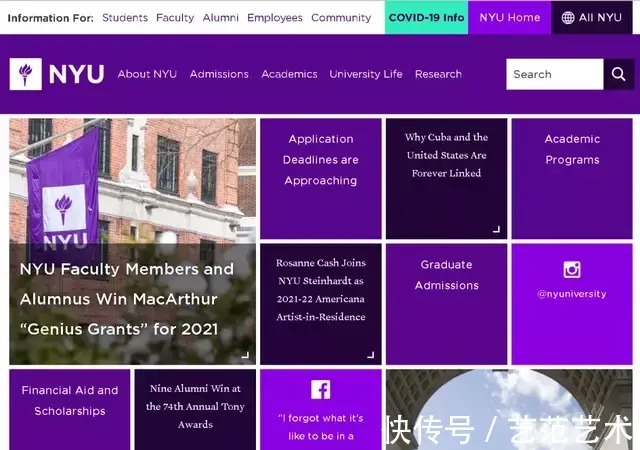Click the globe icon beside All NYU
Screen dimensions: 640x450
pos(568,18)
